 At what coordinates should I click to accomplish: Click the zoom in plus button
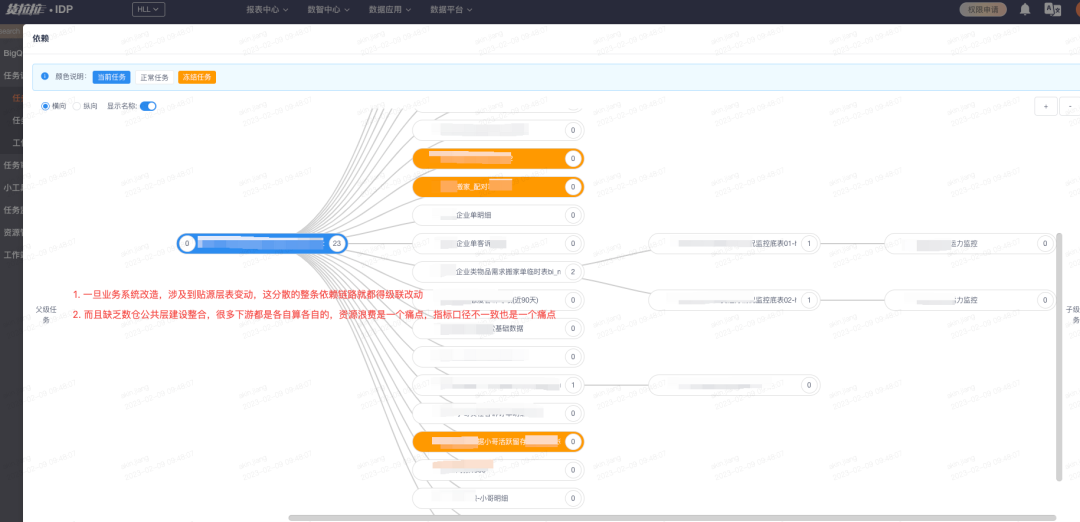pyautogui.click(x=1045, y=106)
